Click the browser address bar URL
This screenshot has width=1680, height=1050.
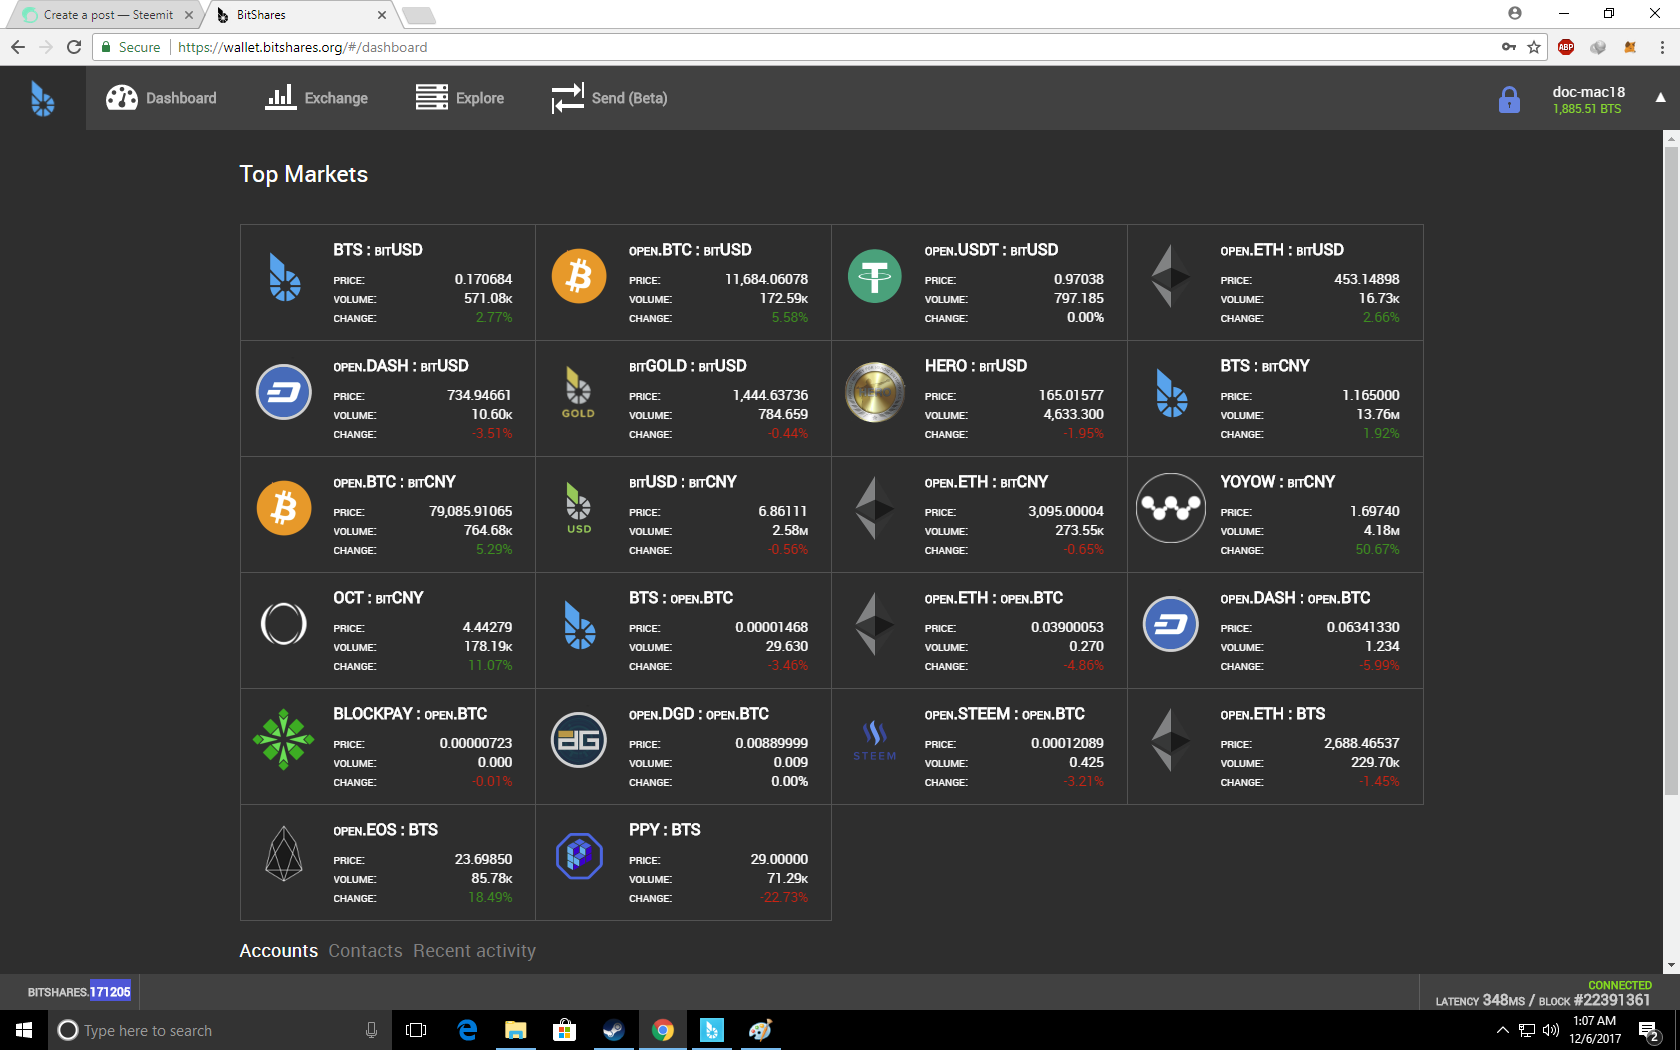pyautogui.click(x=302, y=47)
